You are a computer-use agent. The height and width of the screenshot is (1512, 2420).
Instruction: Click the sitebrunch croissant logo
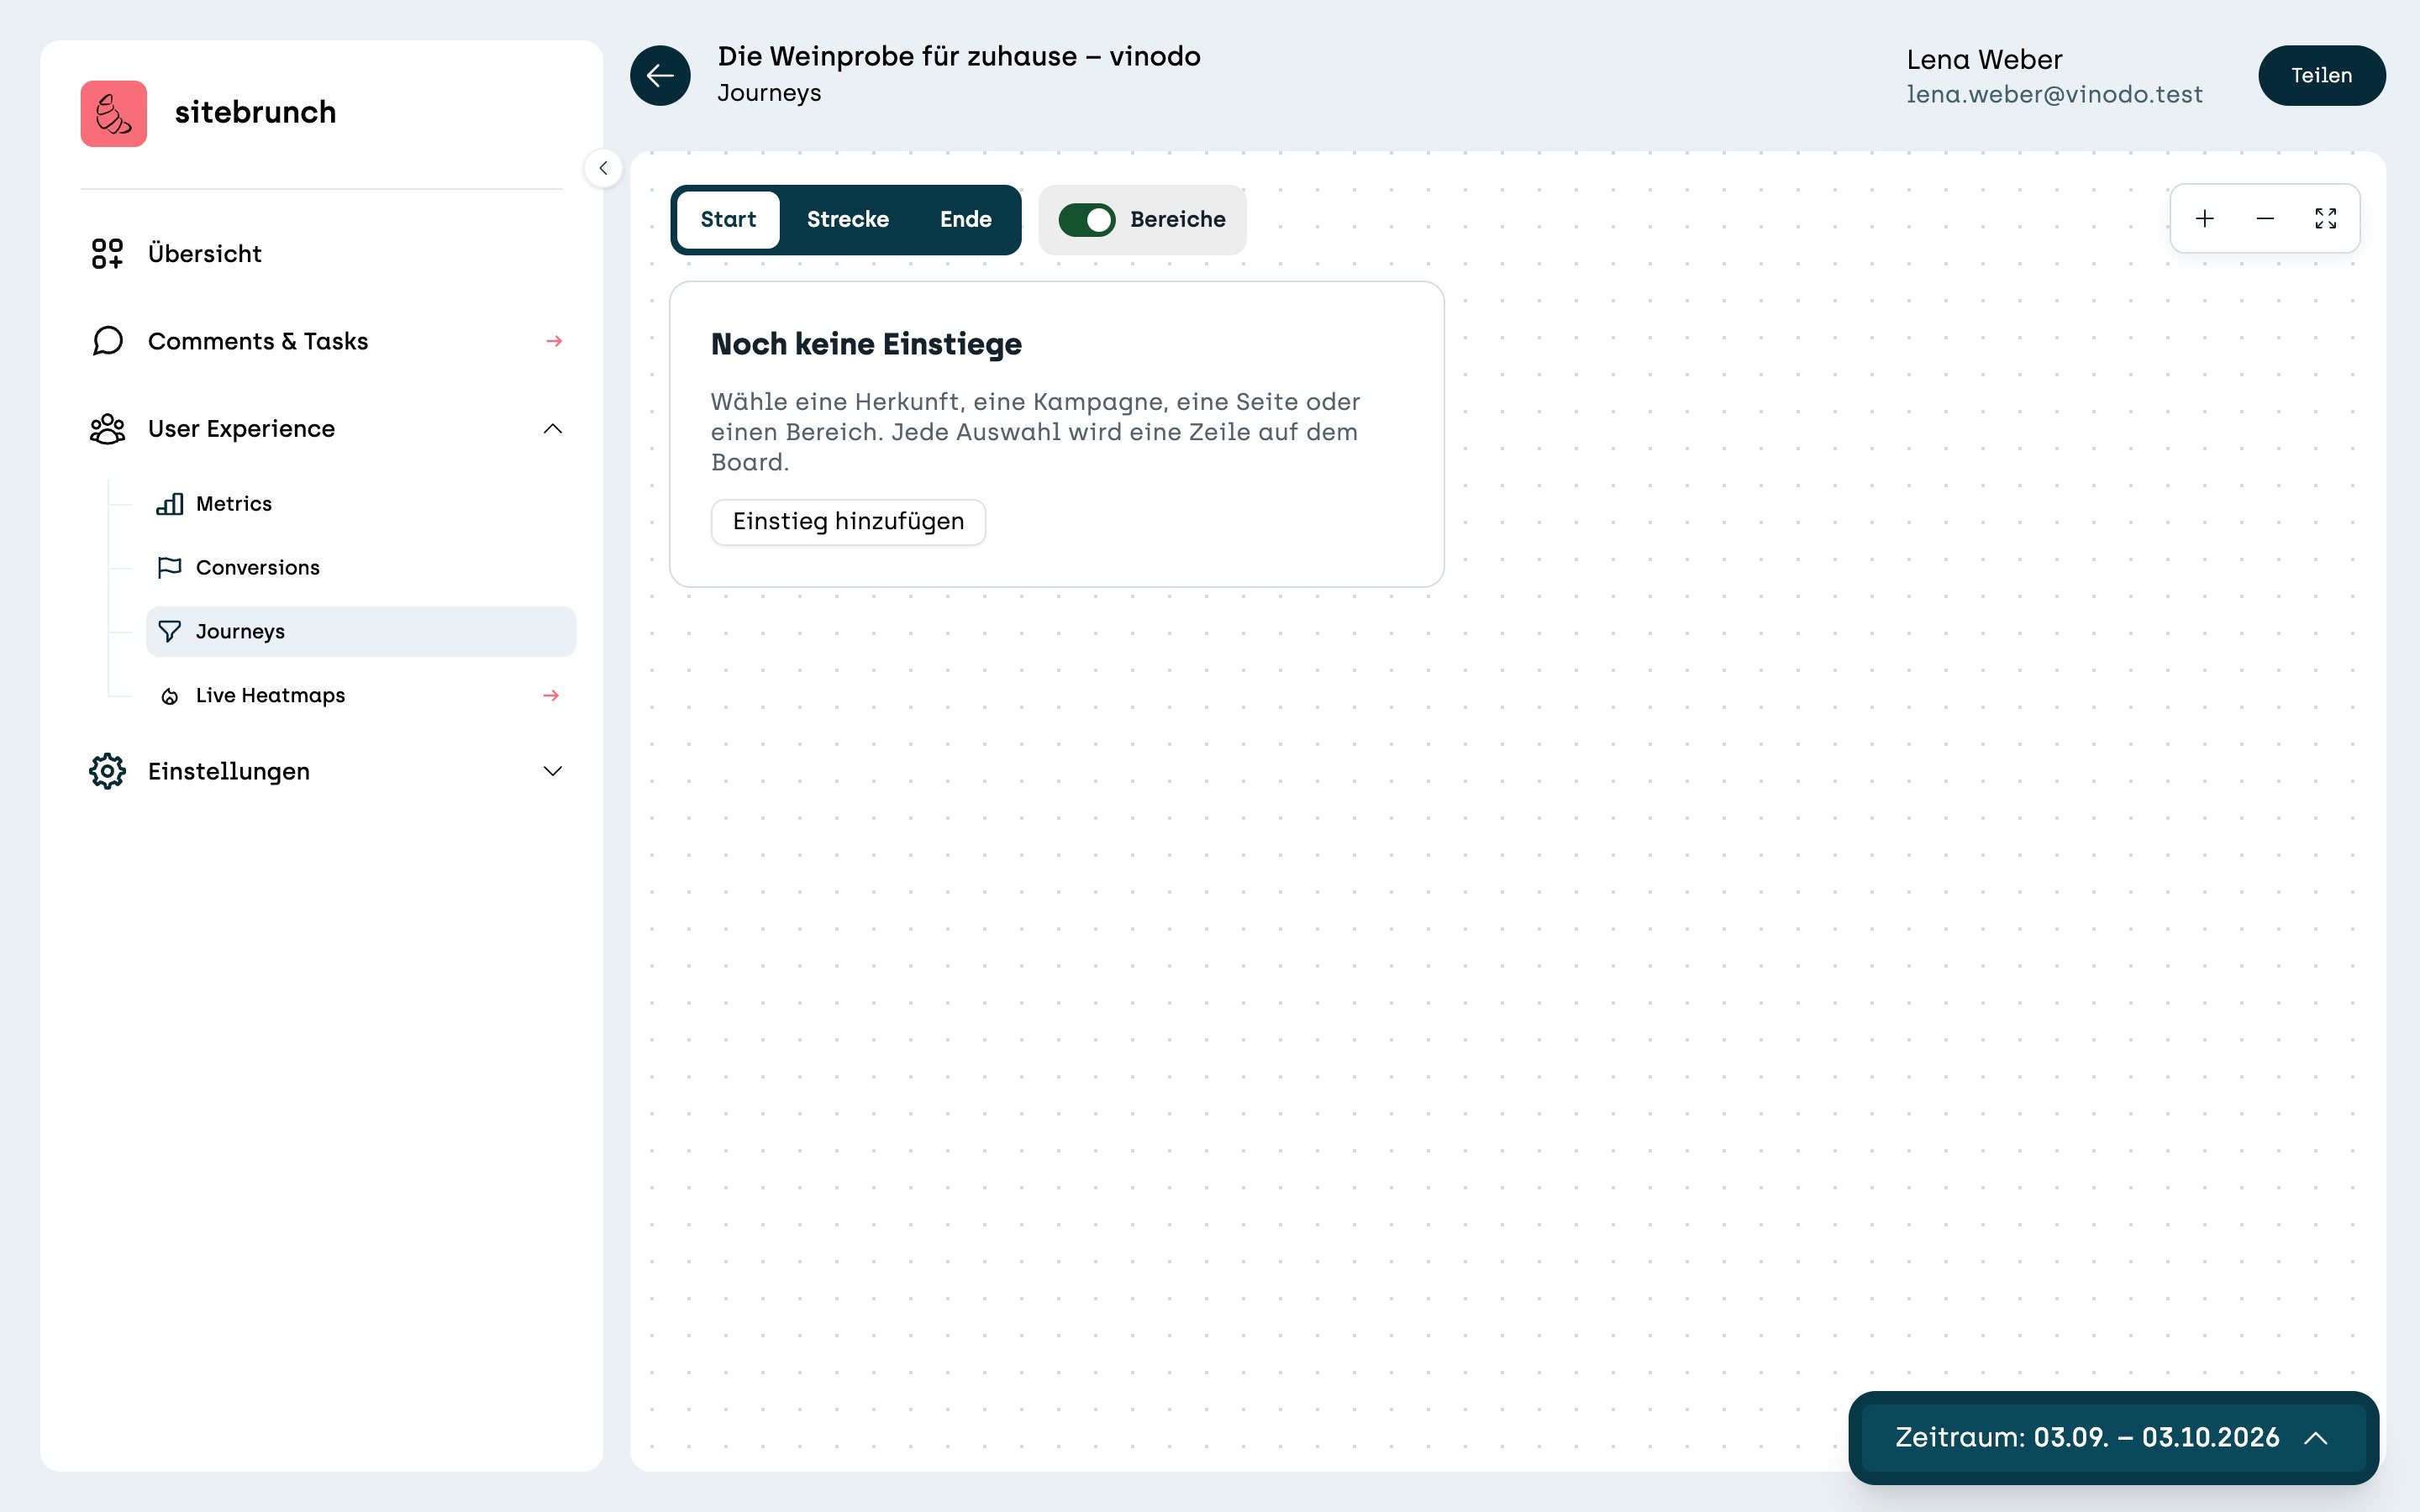point(113,114)
